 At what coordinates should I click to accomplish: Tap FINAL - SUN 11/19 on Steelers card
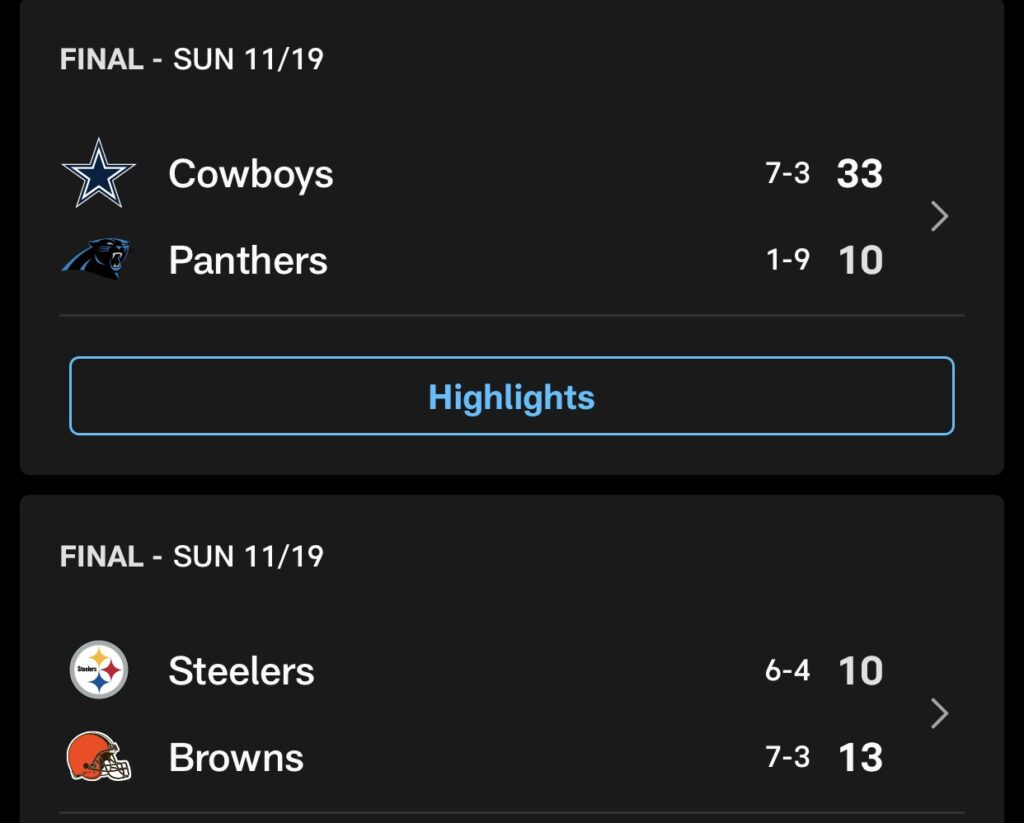pyautogui.click(x=192, y=557)
